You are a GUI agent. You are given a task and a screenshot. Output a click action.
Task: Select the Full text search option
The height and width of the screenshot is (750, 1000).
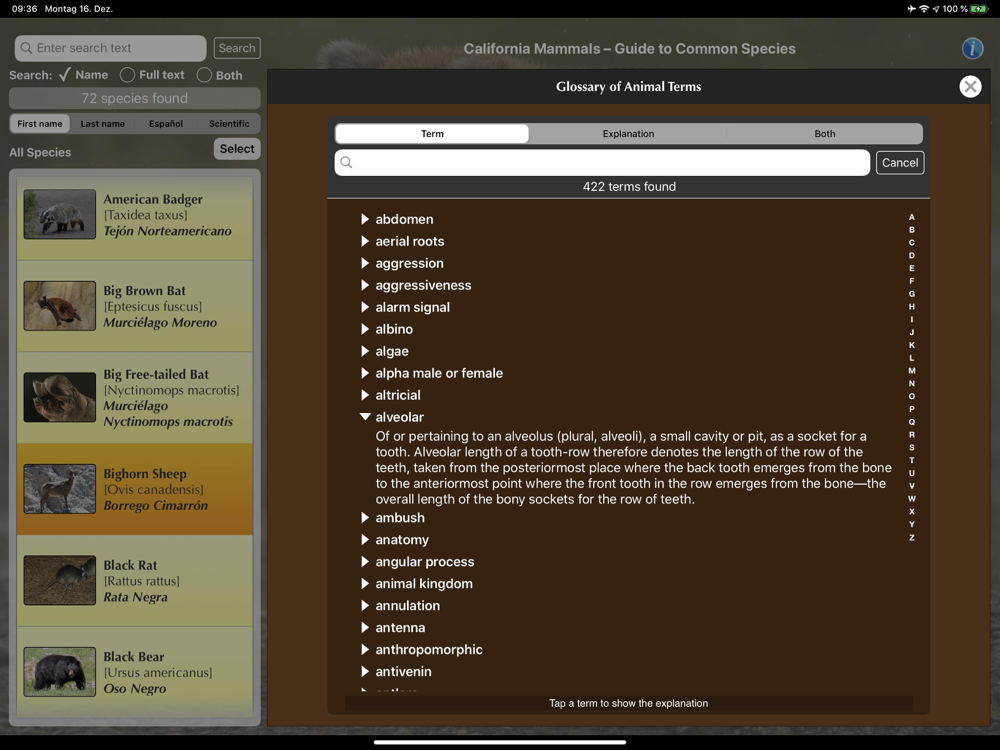pyautogui.click(x=152, y=75)
